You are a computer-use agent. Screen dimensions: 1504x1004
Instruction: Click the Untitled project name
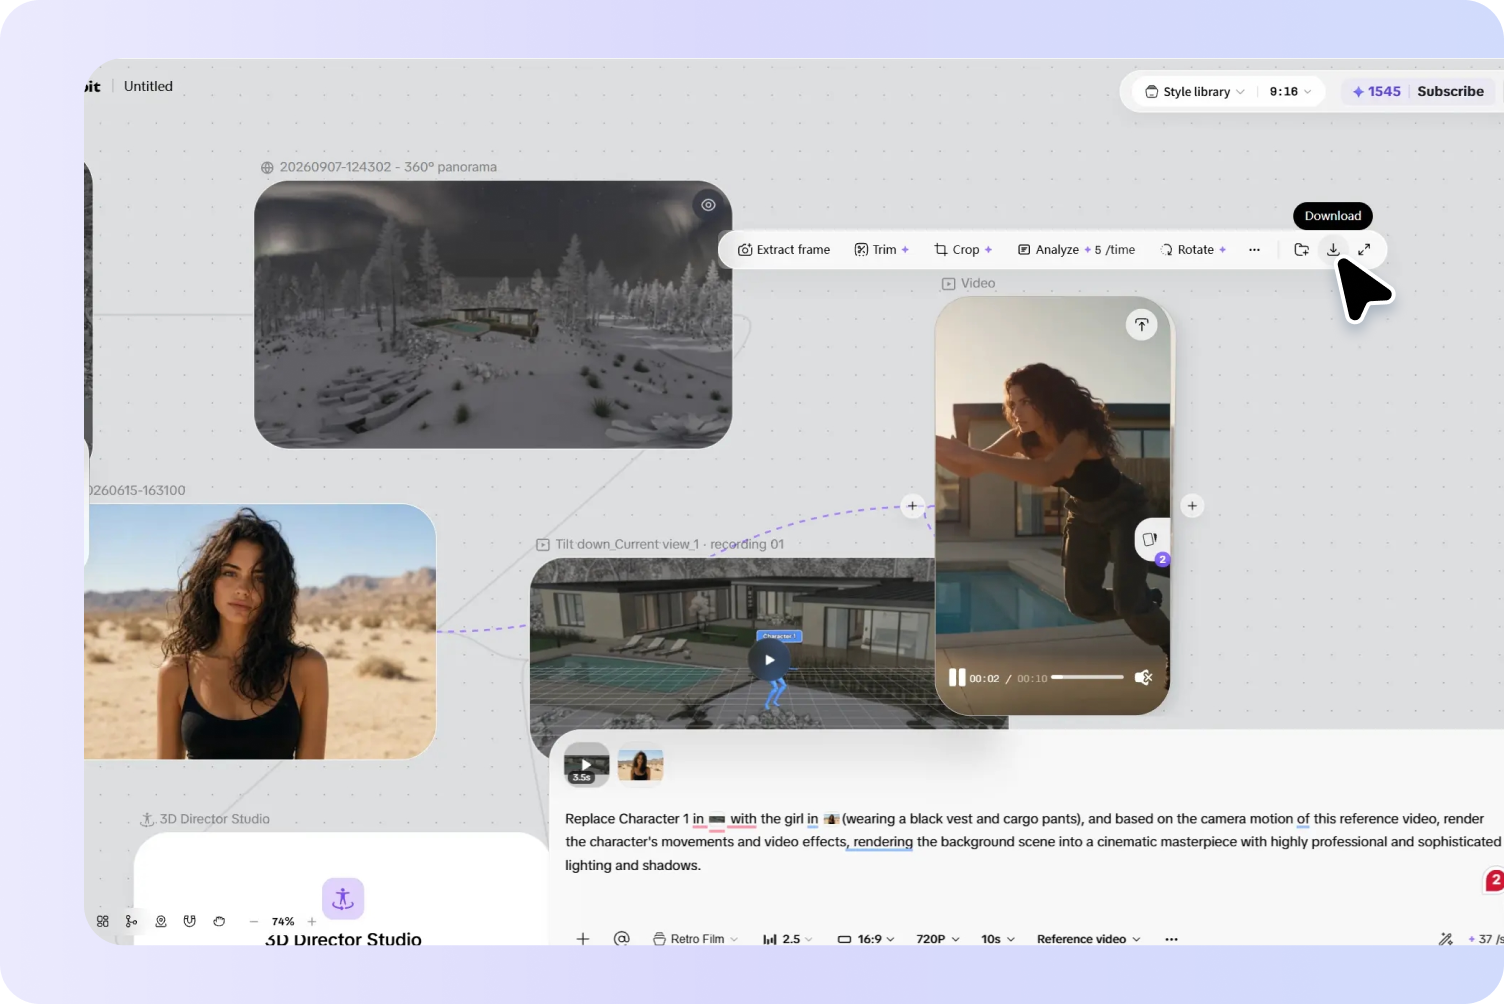tap(148, 86)
